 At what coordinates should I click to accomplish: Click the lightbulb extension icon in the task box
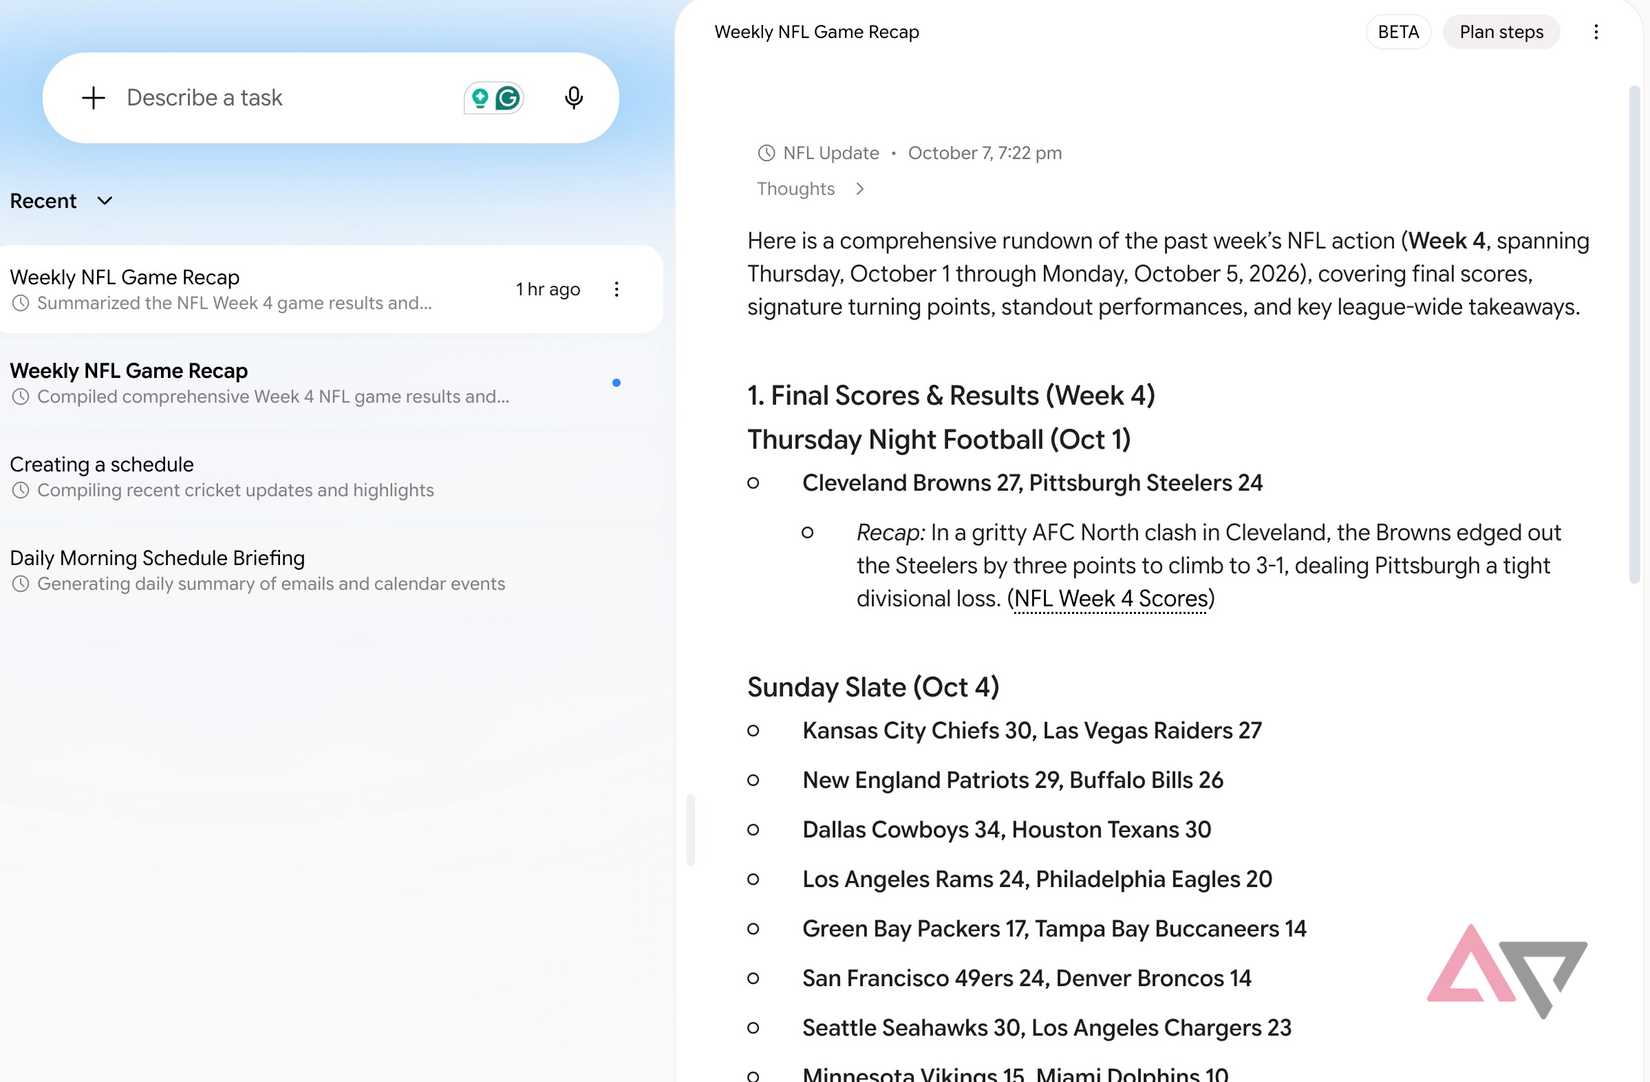click(x=480, y=98)
